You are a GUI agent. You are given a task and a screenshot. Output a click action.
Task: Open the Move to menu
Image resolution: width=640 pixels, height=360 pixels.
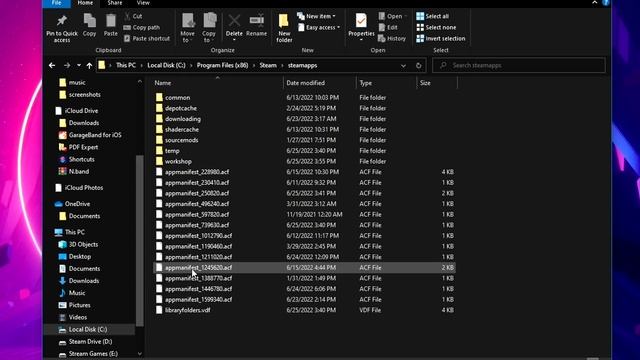187,28
